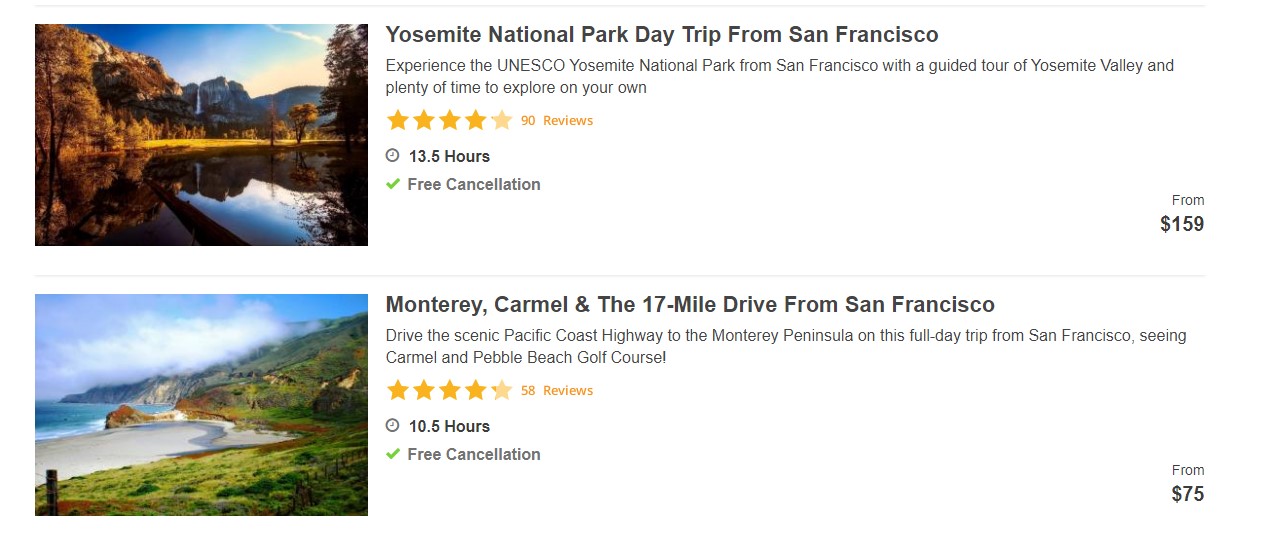This screenshot has height=536, width=1264.
Task: Click the Monterey coastline beach photo
Action: [x=201, y=405]
